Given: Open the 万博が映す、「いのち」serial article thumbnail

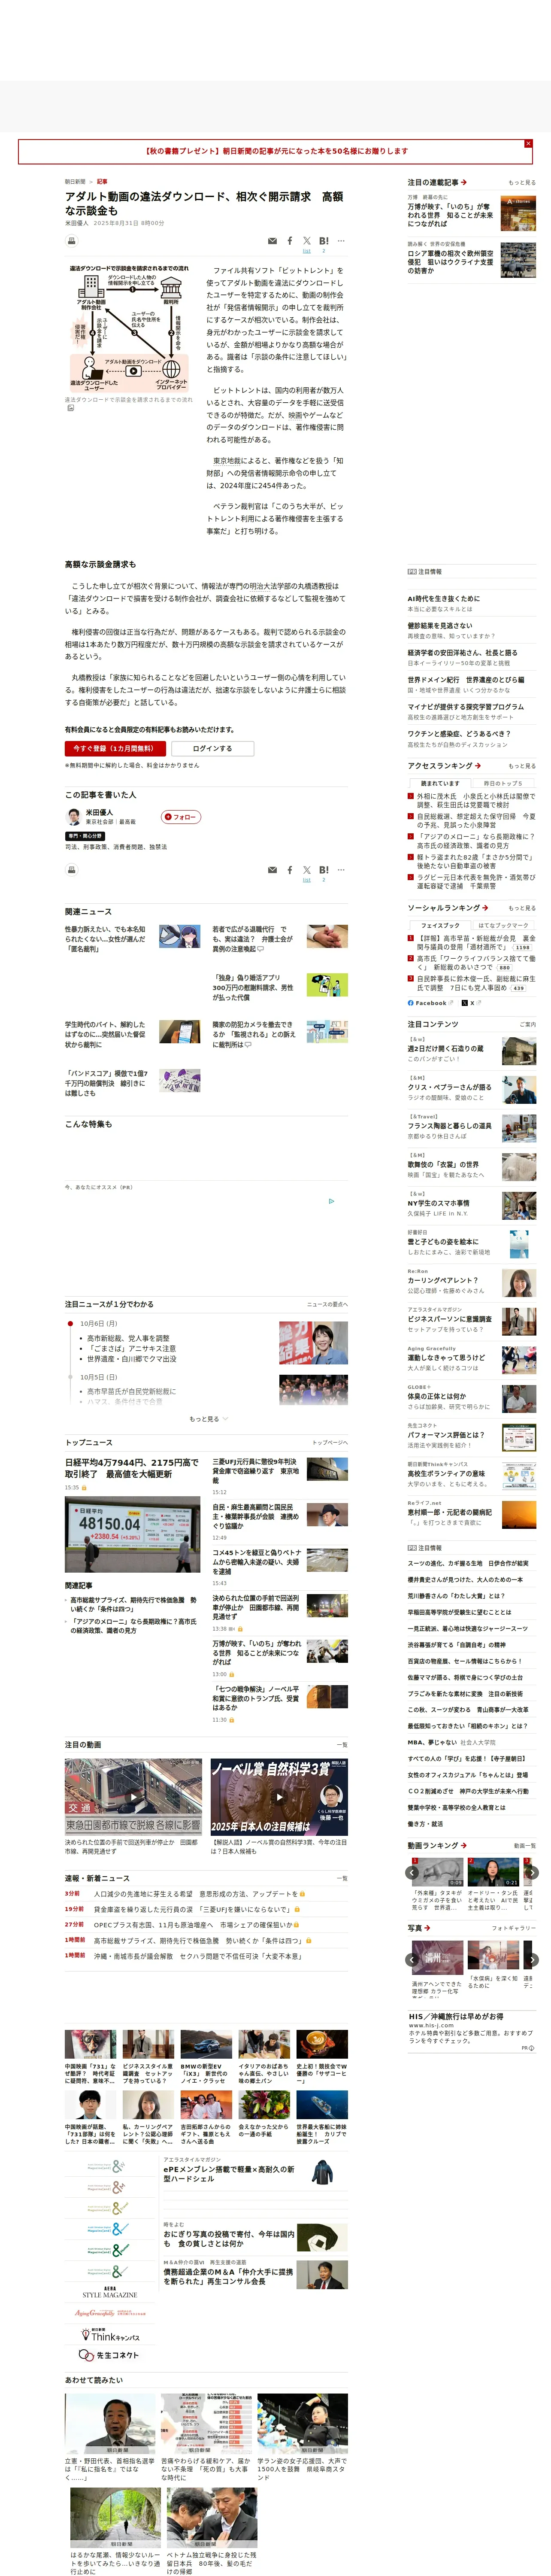Looking at the screenshot, I should 518,212.
